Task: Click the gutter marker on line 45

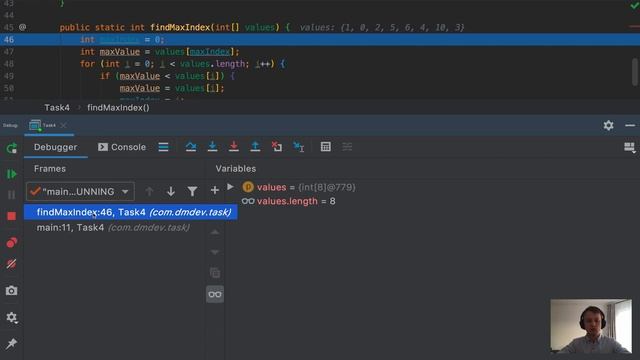Action: coord(22,27)
